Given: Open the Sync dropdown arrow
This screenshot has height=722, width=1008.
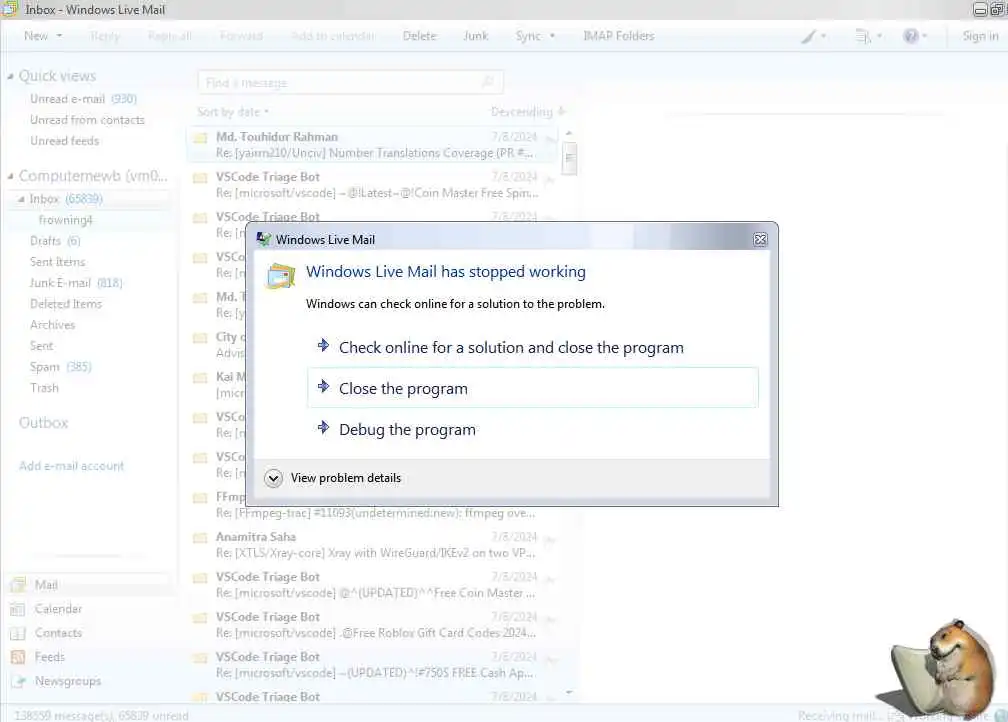Looking at the screenshot, I should (552, 36).
